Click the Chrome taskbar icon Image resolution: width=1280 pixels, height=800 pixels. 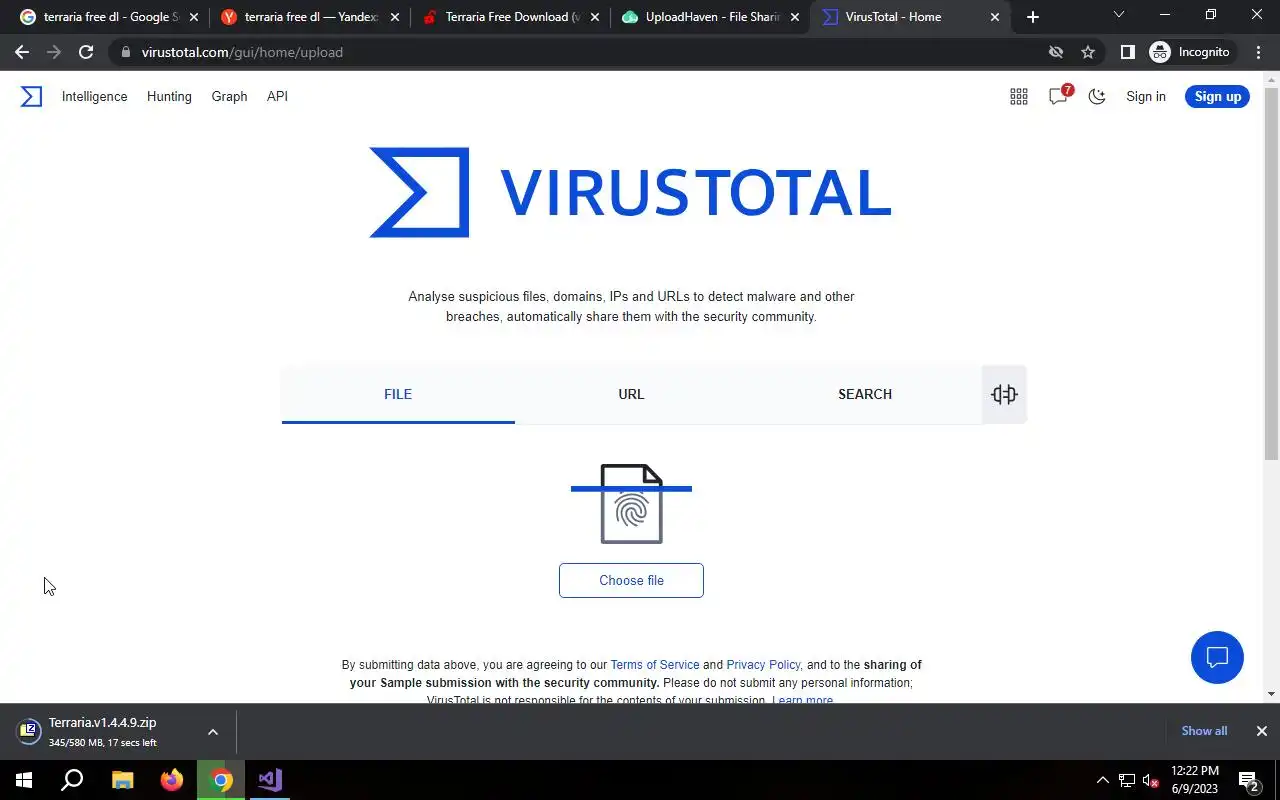[221, 780]
